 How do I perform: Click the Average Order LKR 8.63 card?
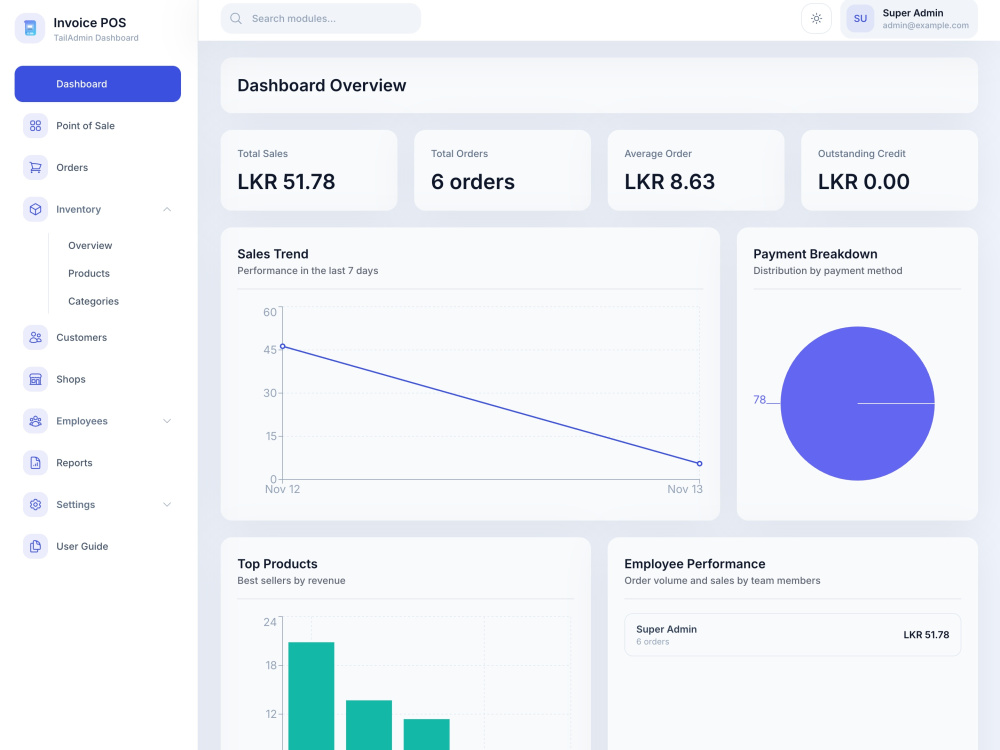coord(696,170)
